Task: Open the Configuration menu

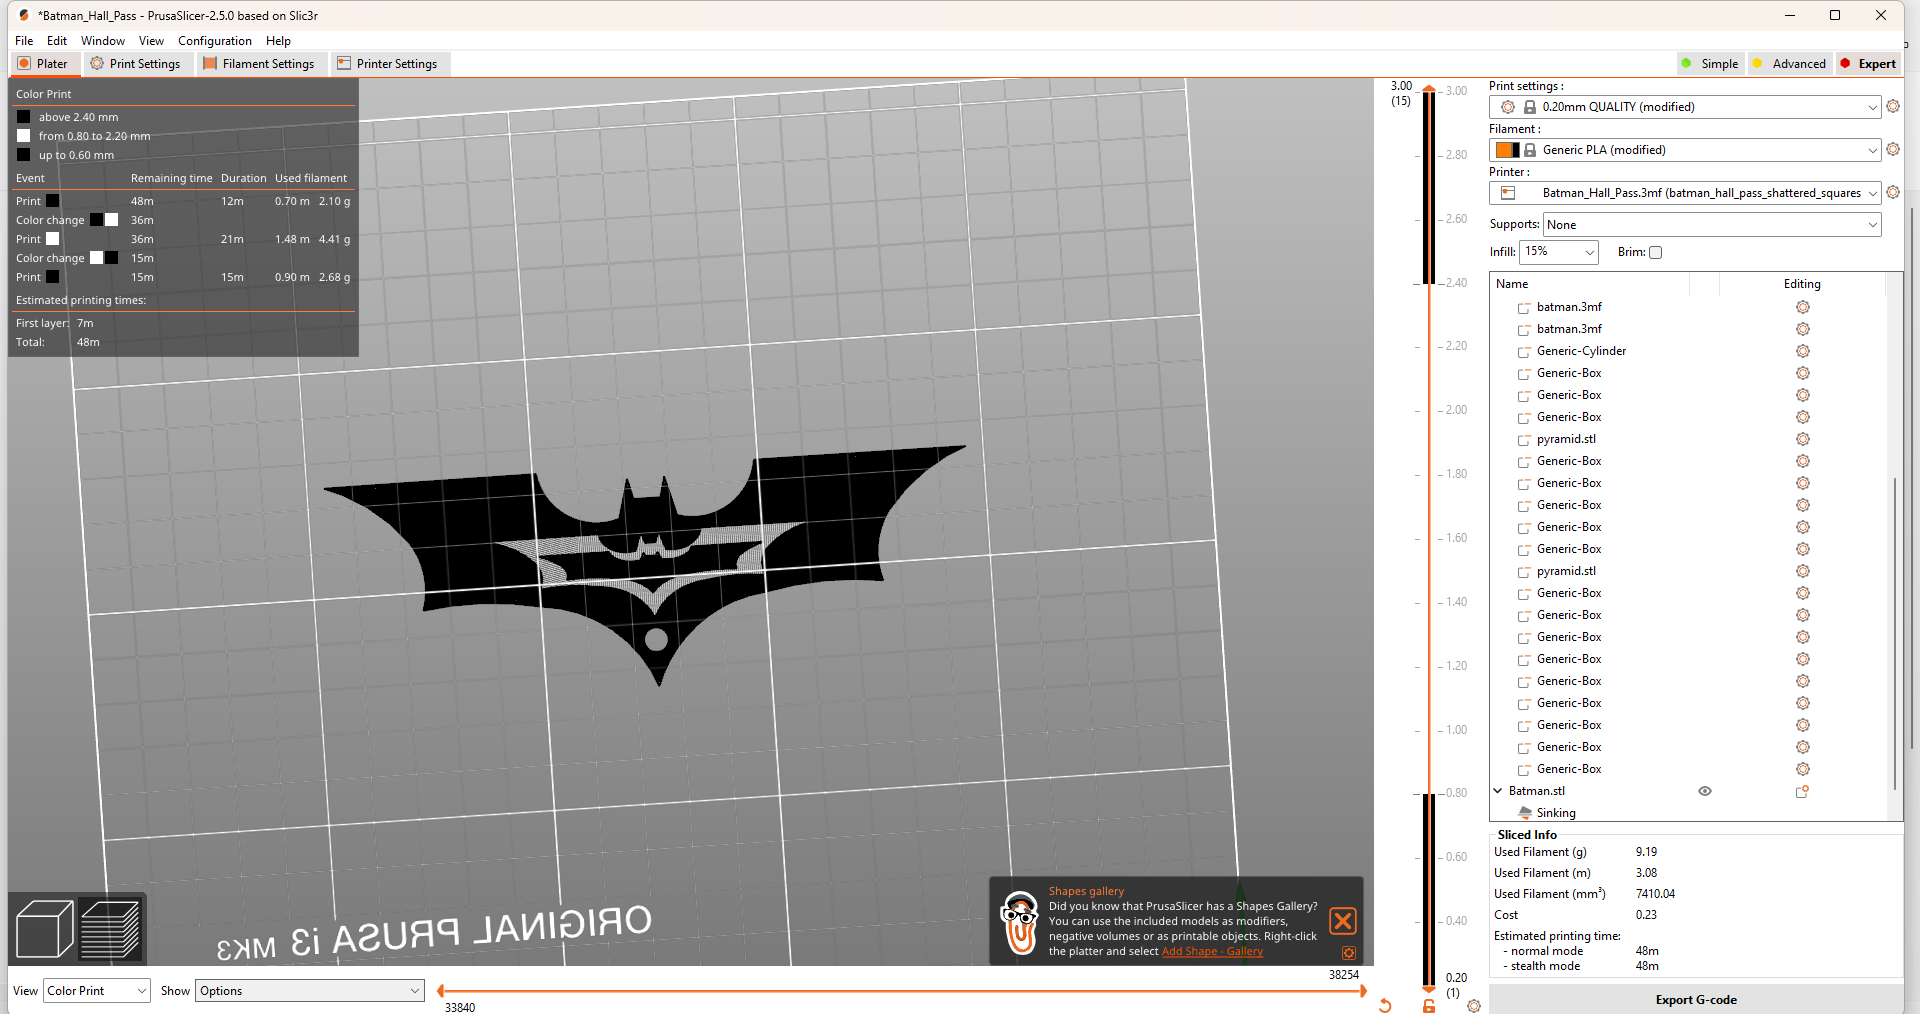Action: pos(214,41)
